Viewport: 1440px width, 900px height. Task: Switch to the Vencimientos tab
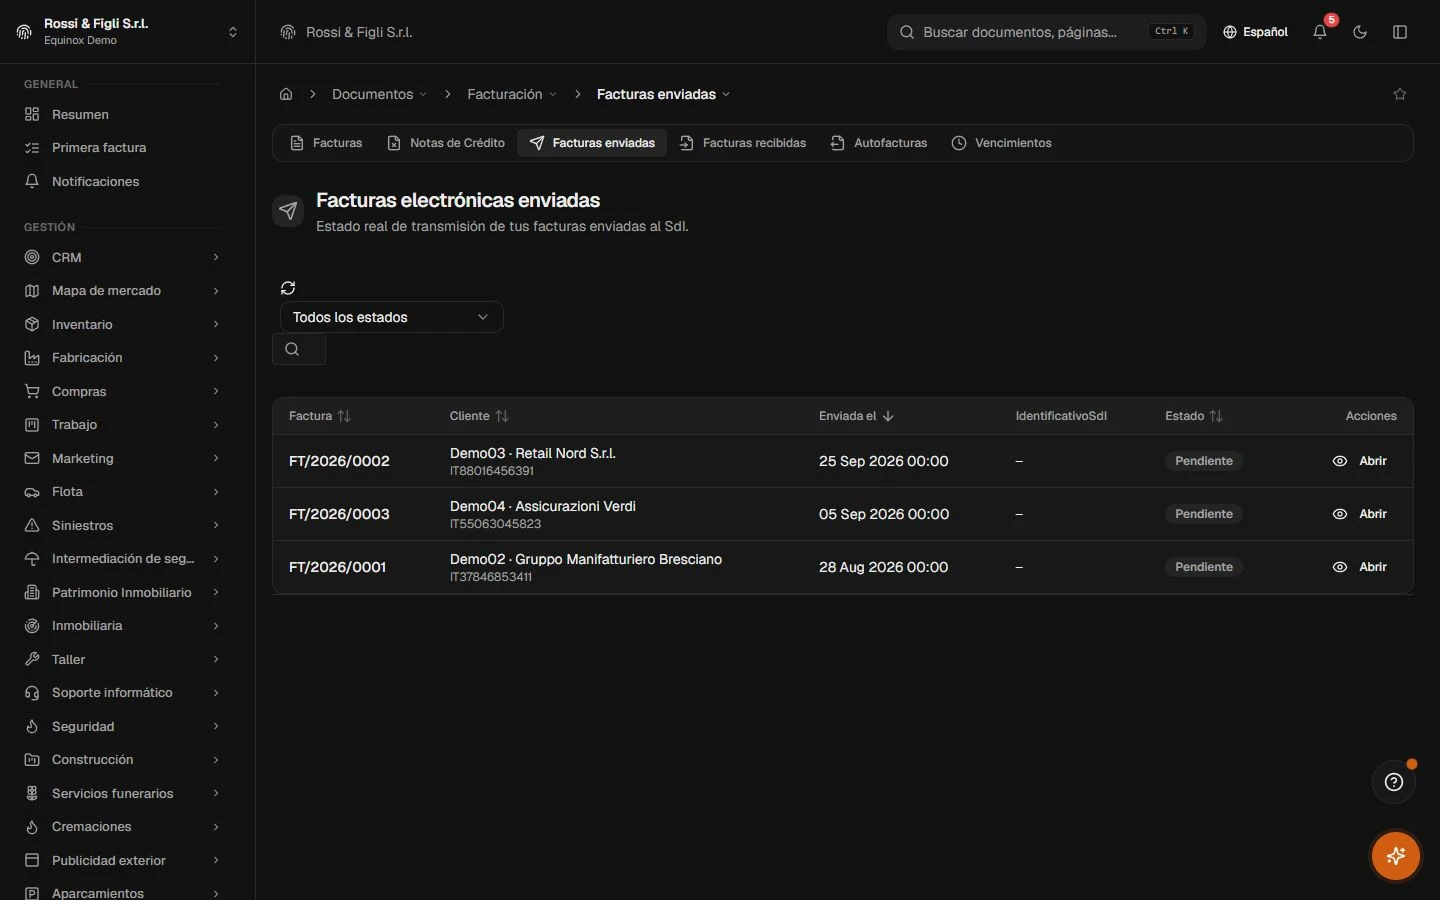(x=1001, y=143)
